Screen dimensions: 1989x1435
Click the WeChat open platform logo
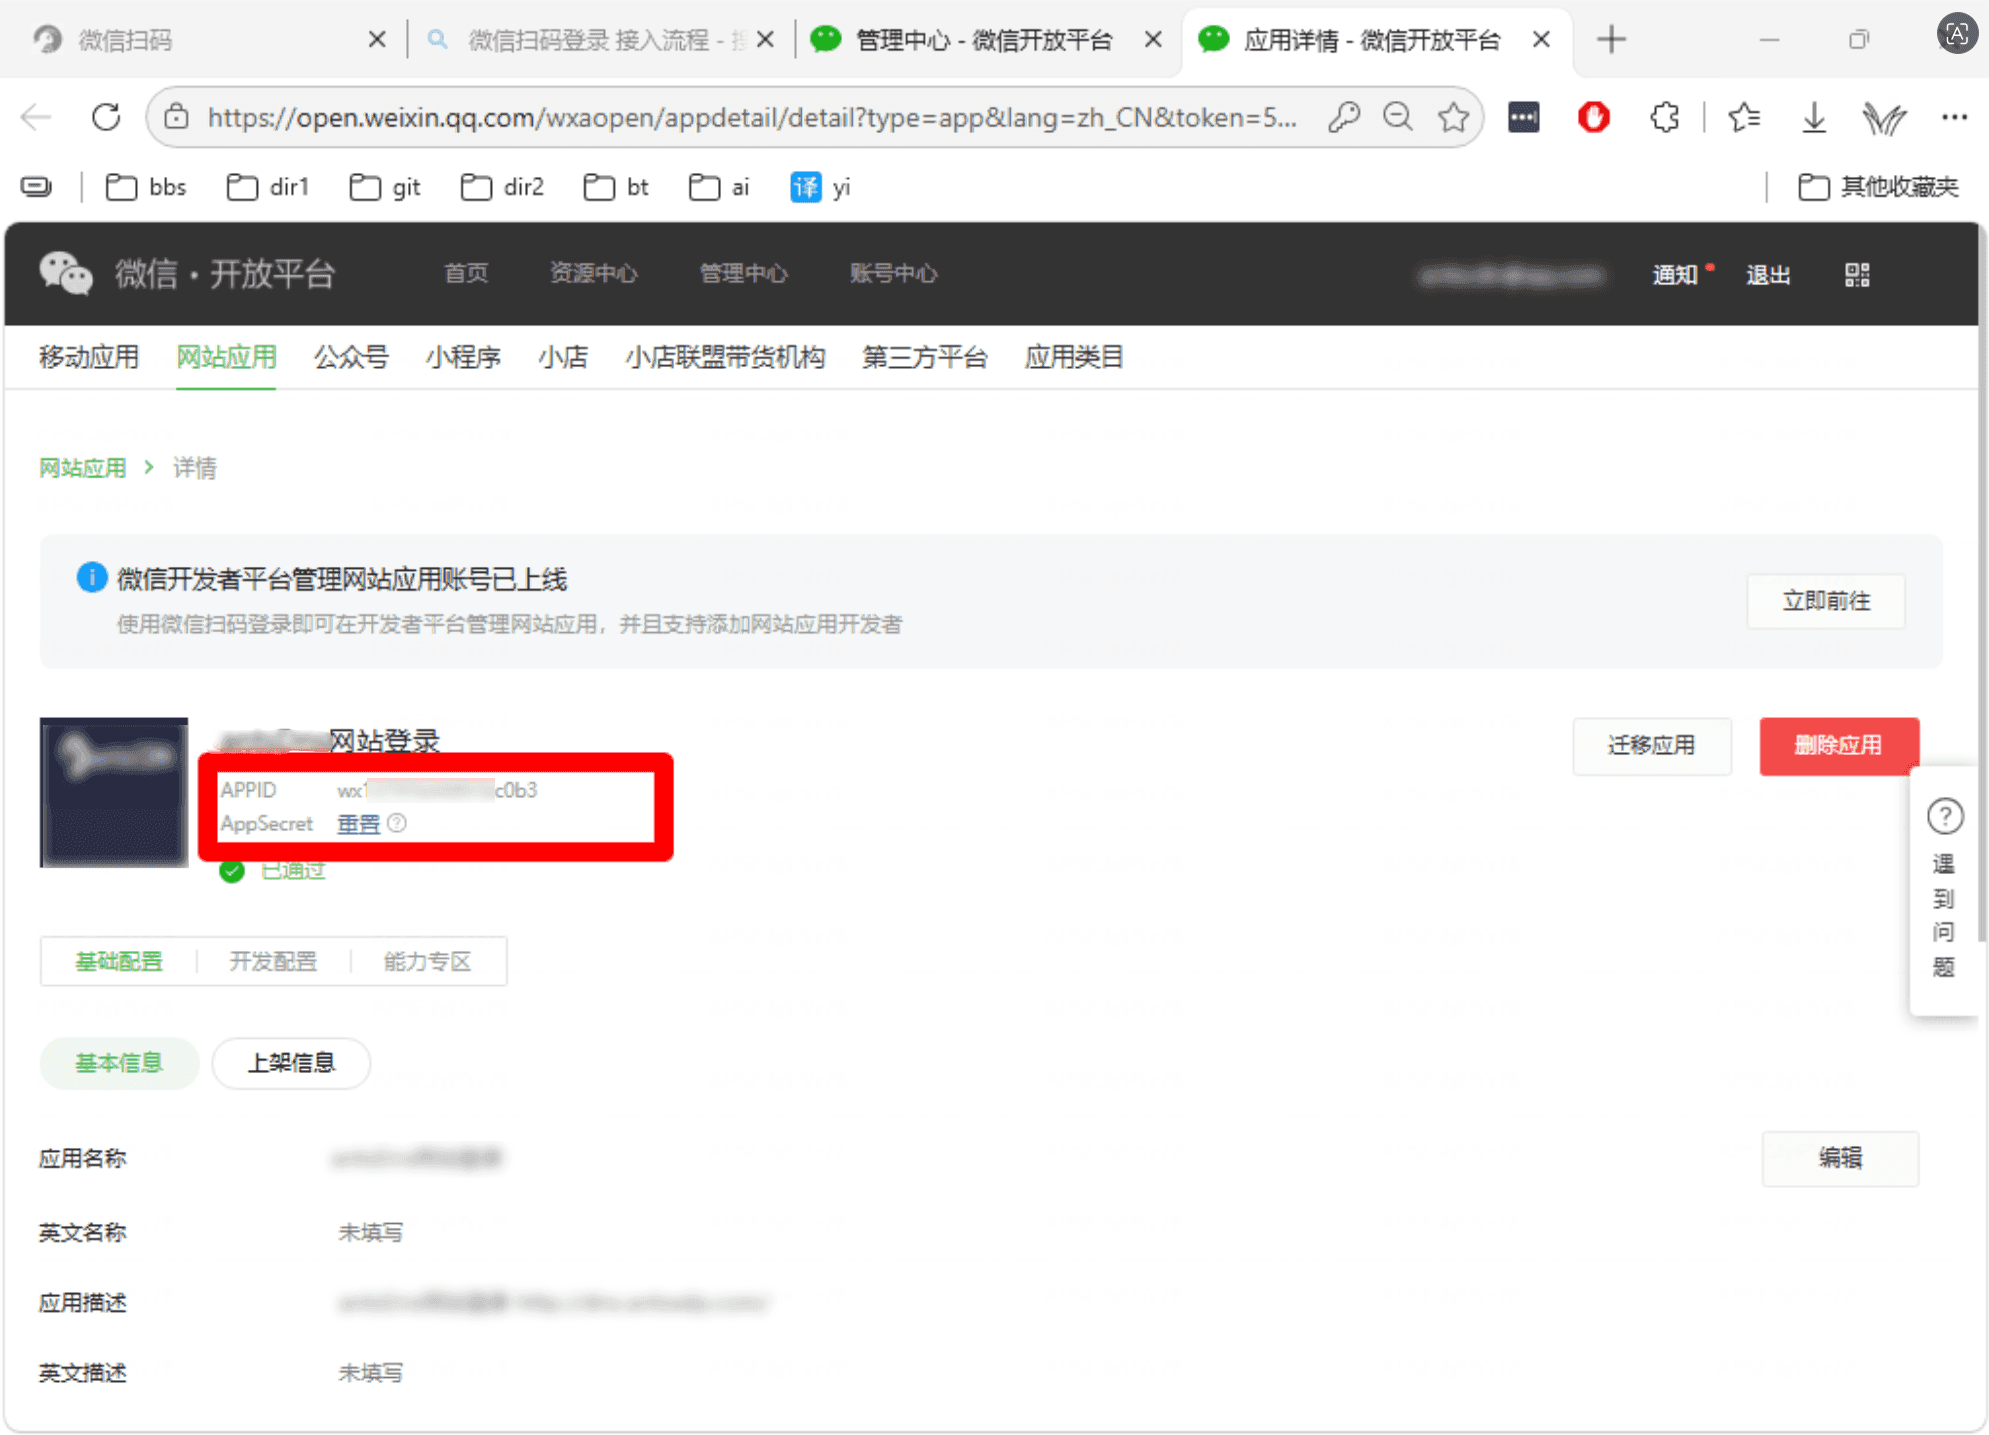(187, 273)
